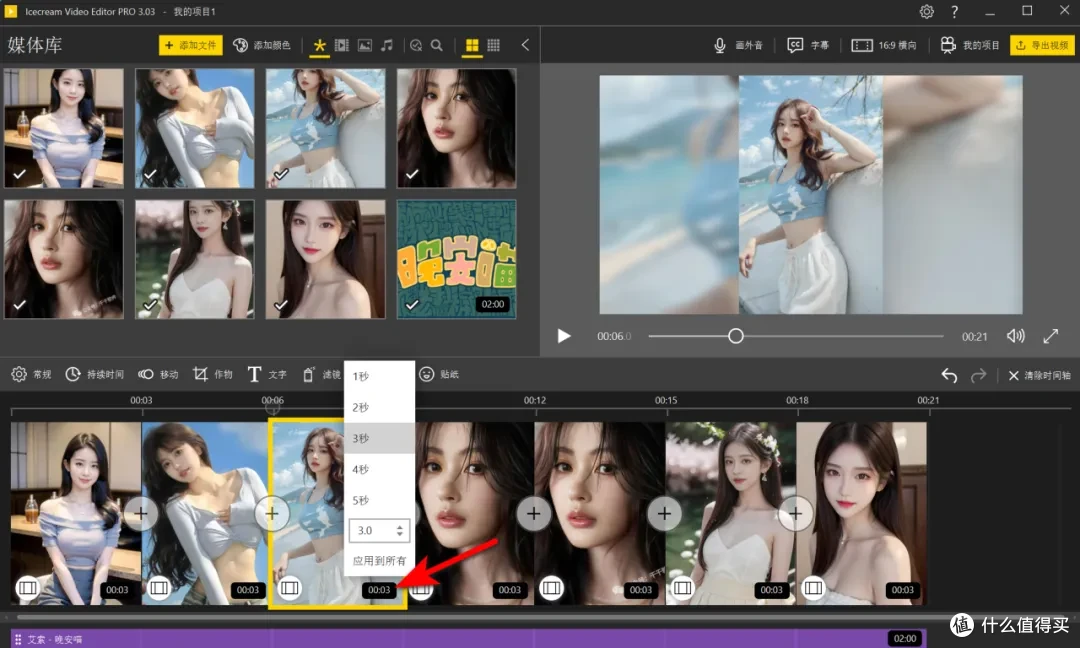Open duration badge 00:03 on second clip
This screenshot has height=648, width=1080.
point(248,589)
